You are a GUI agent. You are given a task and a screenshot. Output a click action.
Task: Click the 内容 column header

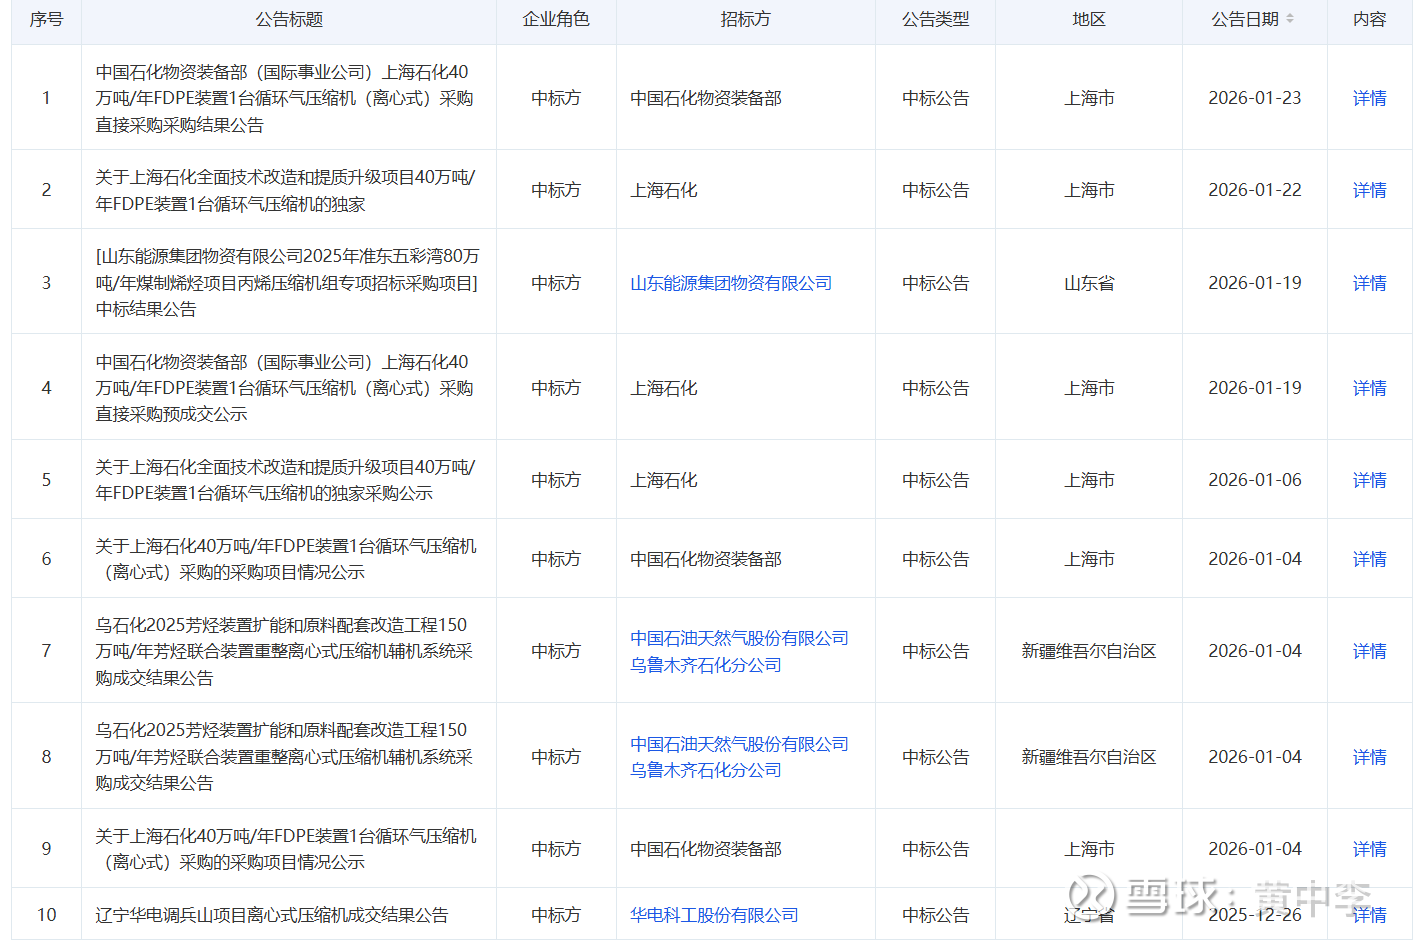click(1369, 19)
